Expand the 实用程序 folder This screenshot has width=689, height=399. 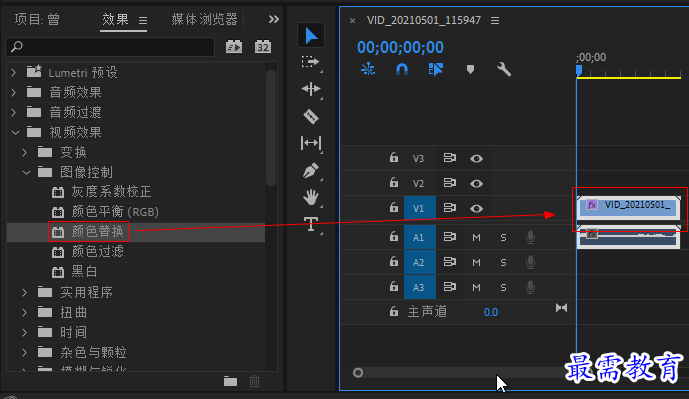(25, 292)
